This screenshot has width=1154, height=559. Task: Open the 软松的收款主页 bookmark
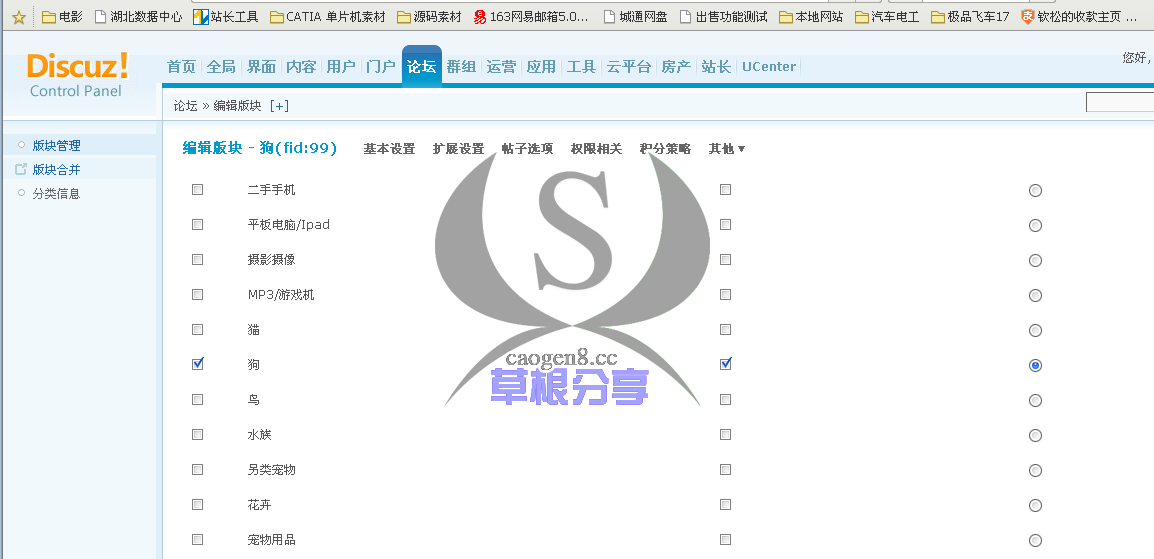pos(1079,17)
